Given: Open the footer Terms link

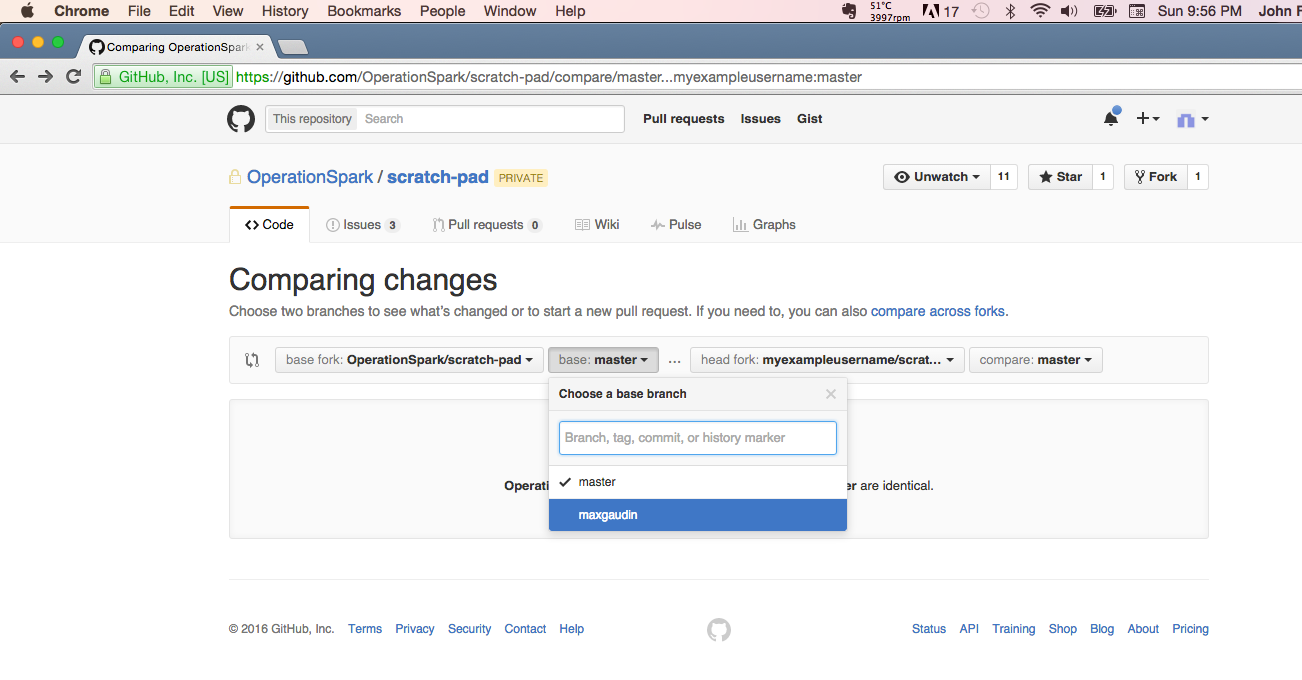Looking at the screenshot, I should 365,629.
